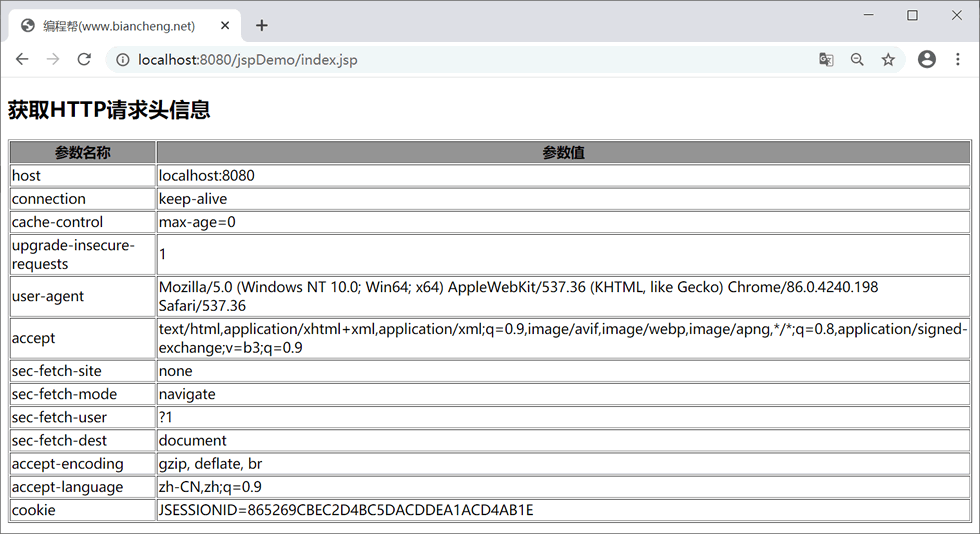Click the browser back arrow
This screenshot has width=980, height=534.
point(22,60)
